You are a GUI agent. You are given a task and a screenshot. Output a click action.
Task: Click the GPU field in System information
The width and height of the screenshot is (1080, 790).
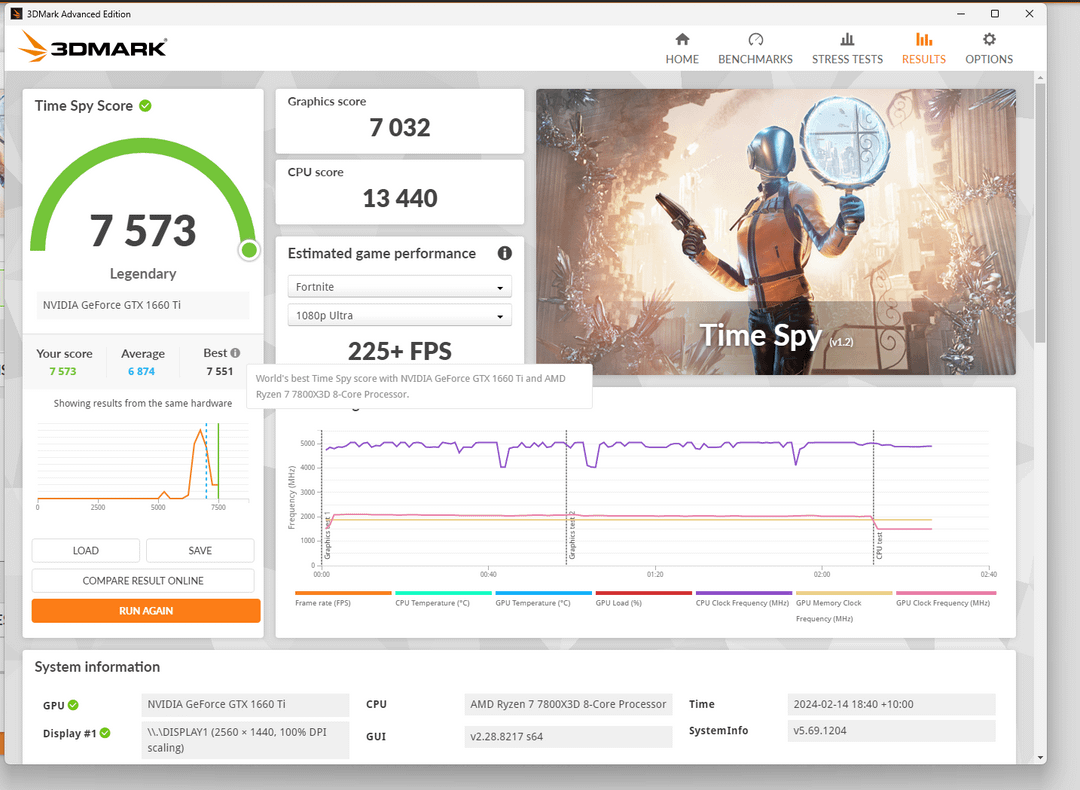[245, 705]
